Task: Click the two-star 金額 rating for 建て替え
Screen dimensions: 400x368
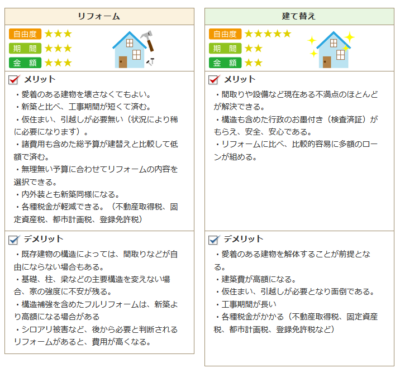Action: (x=253, y=63)
